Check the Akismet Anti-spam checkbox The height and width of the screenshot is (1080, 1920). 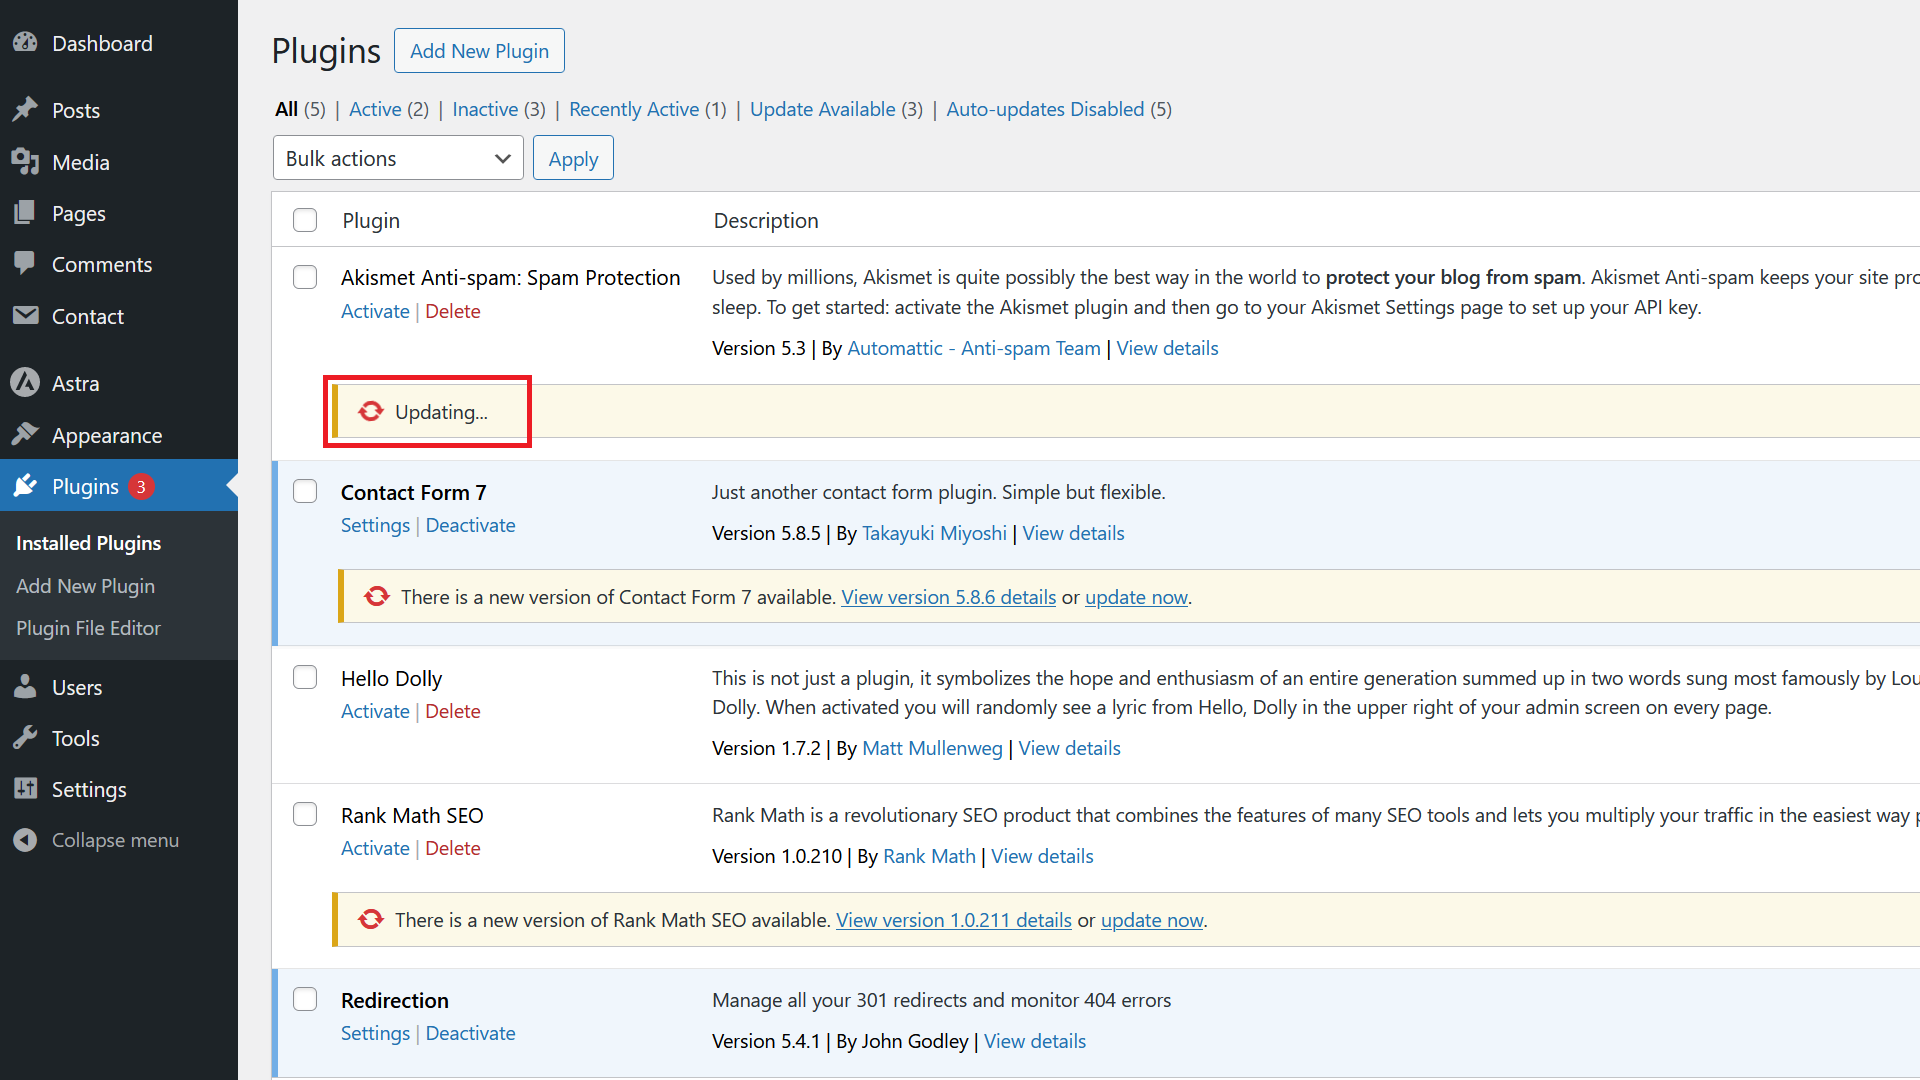tap(303, 277)
